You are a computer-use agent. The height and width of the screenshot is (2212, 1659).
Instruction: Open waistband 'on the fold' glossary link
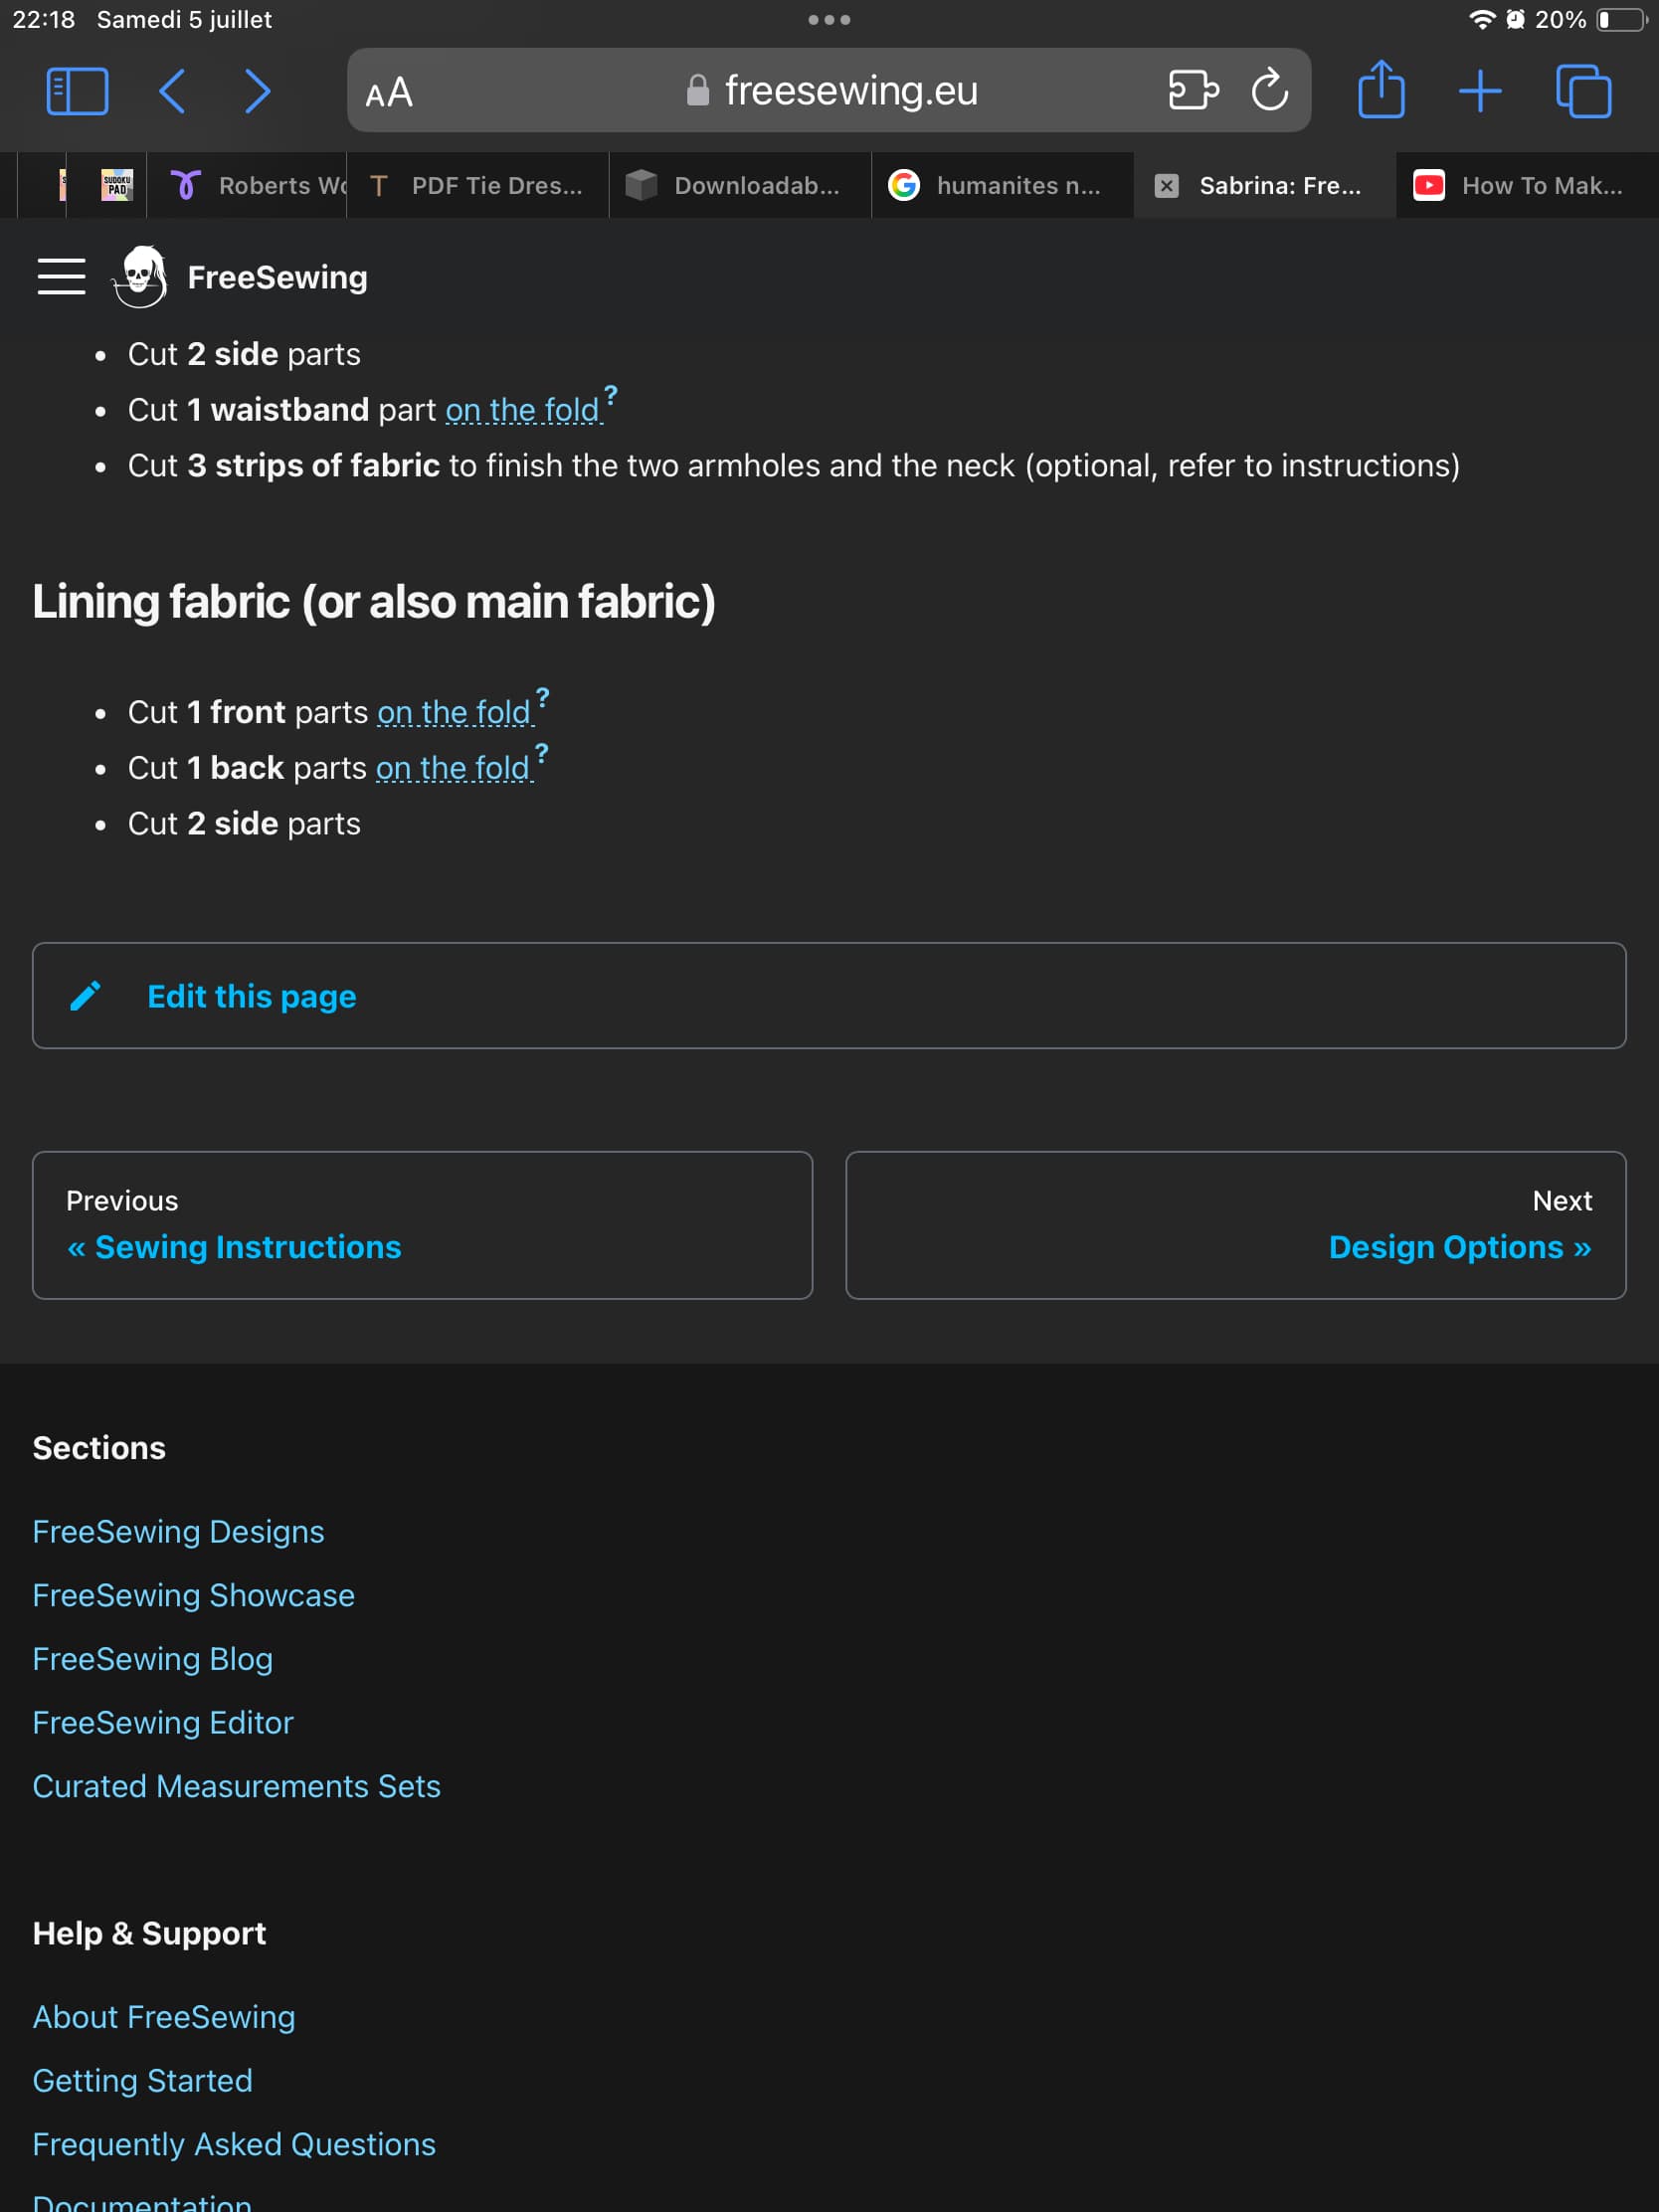pos(523,410)
